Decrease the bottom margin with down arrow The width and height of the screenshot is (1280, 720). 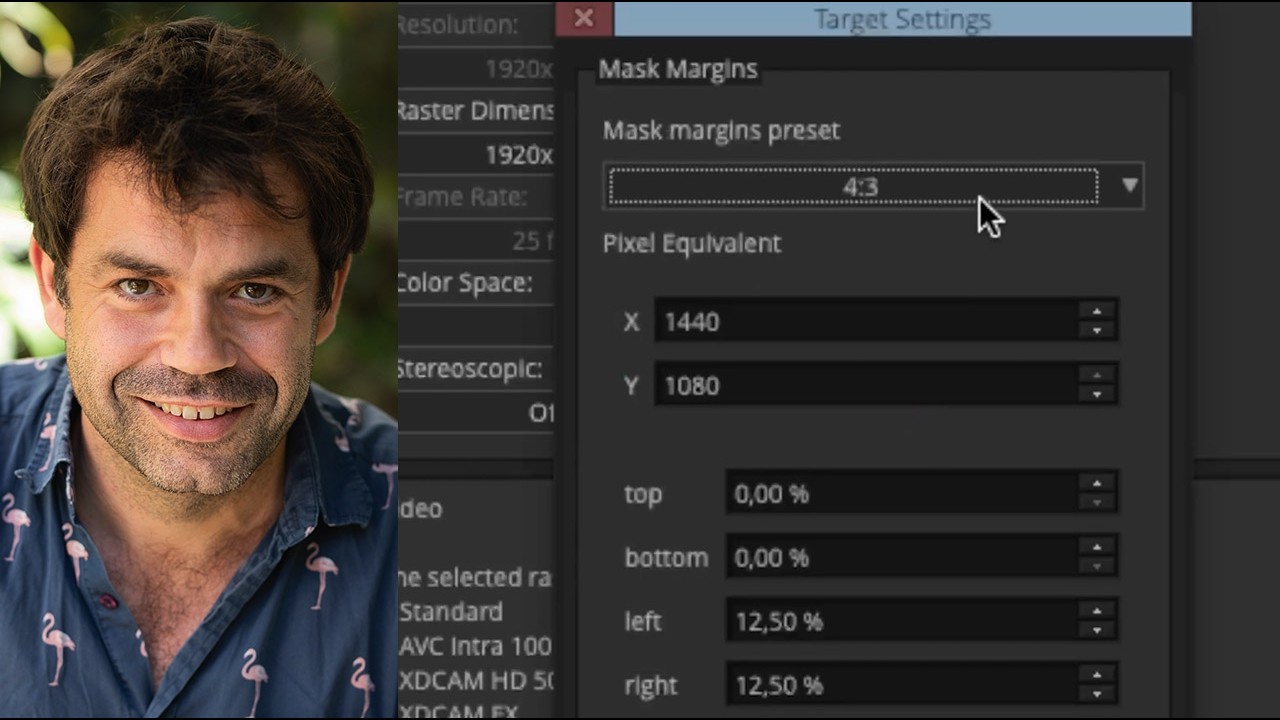coord(1097,567)
